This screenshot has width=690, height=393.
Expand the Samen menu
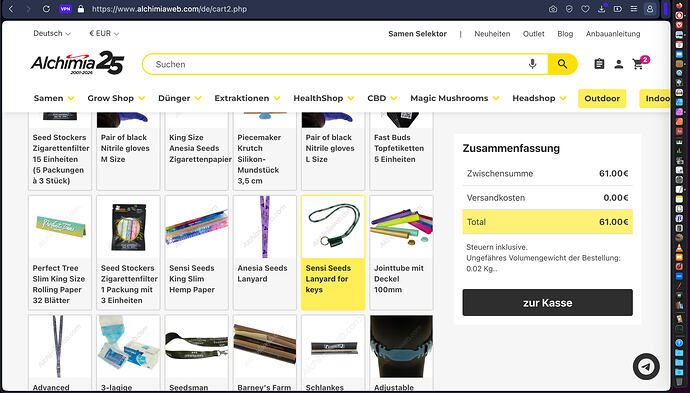[x=54, y=98]
